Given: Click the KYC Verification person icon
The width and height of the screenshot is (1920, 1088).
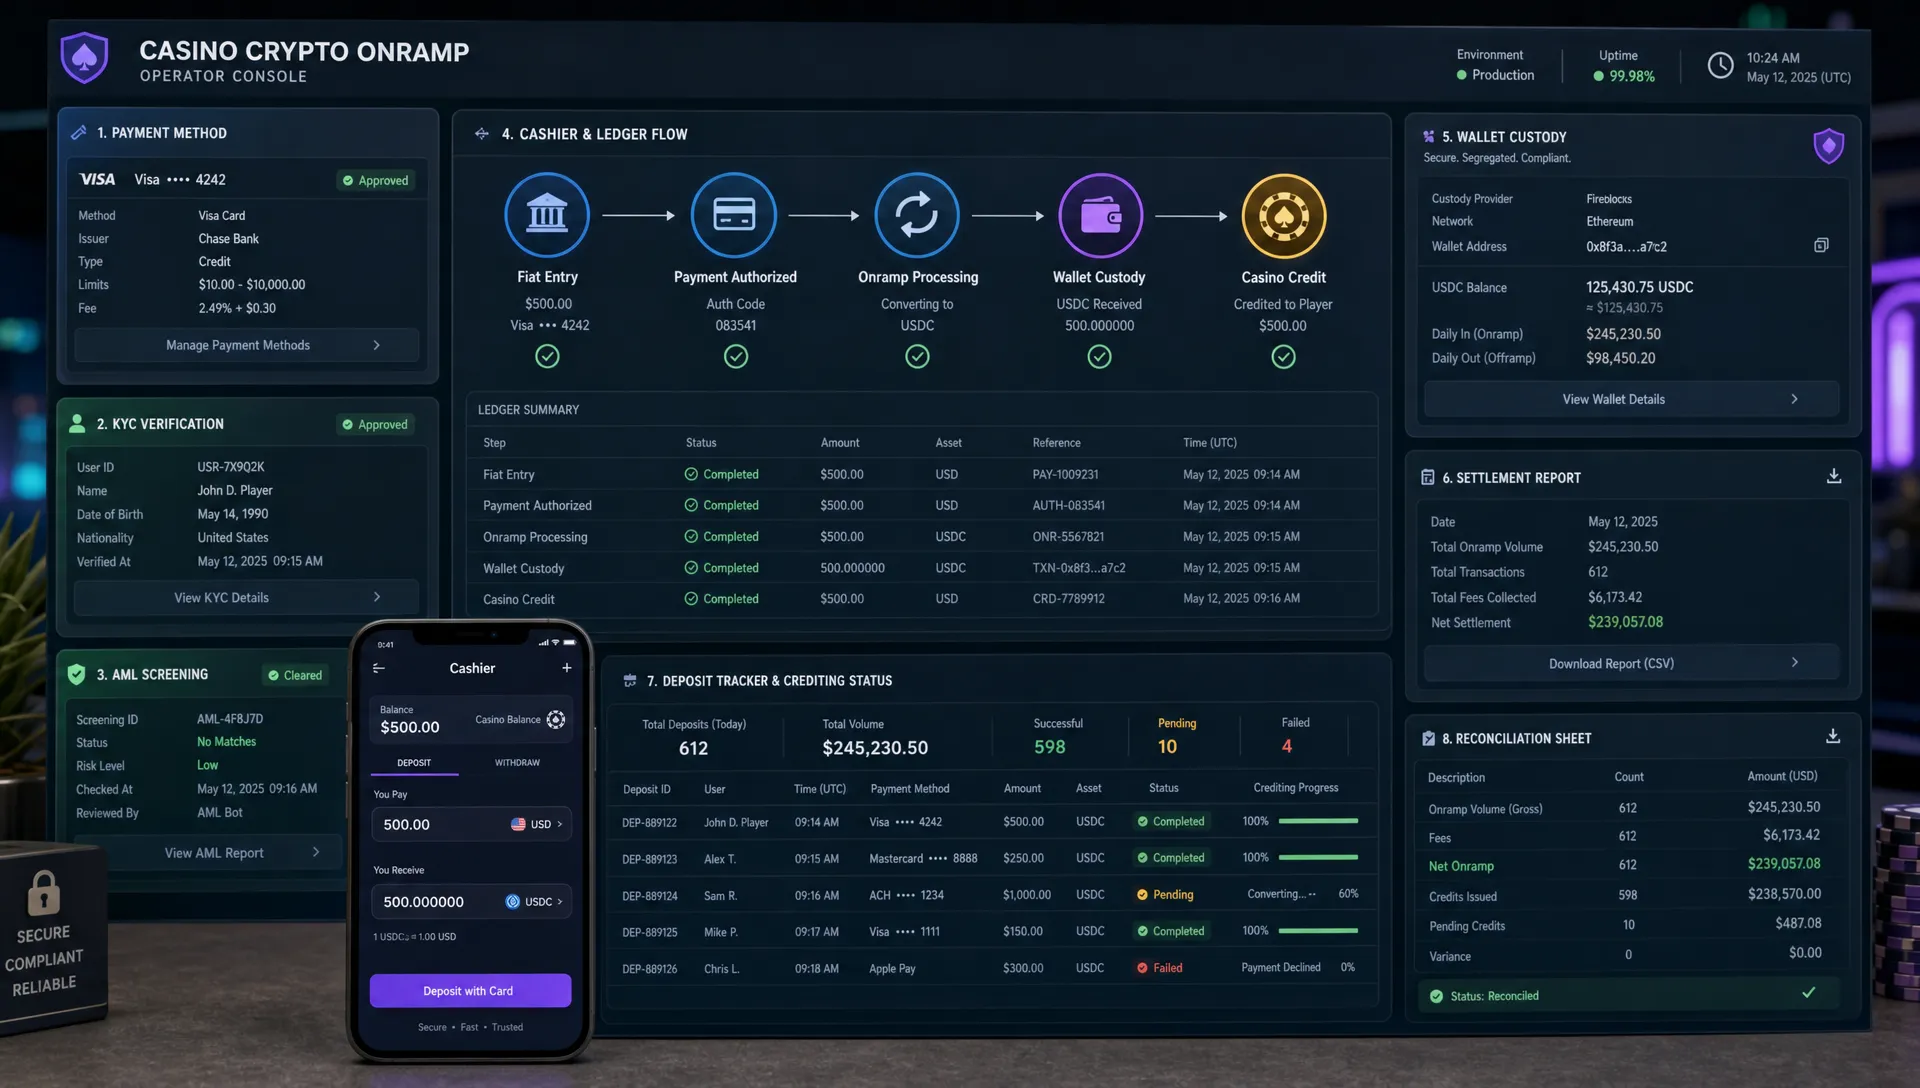Looking at the screenshot, I should coord(77,424).
